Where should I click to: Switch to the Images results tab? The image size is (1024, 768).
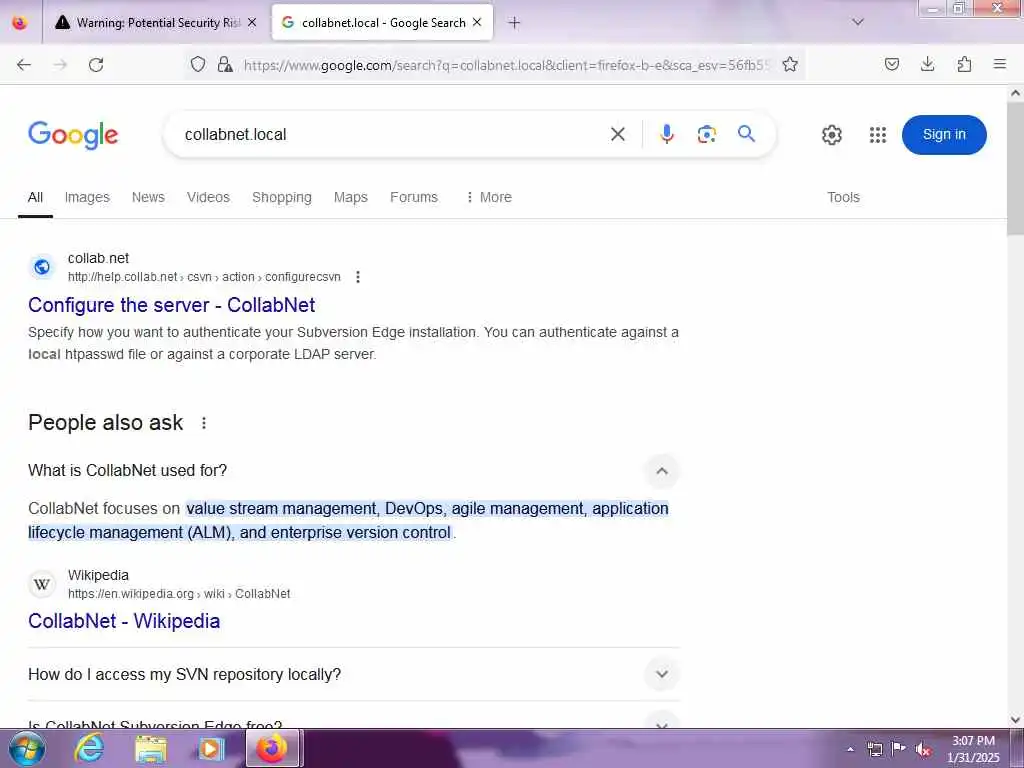pyautogui.click(x=87, y=197)
